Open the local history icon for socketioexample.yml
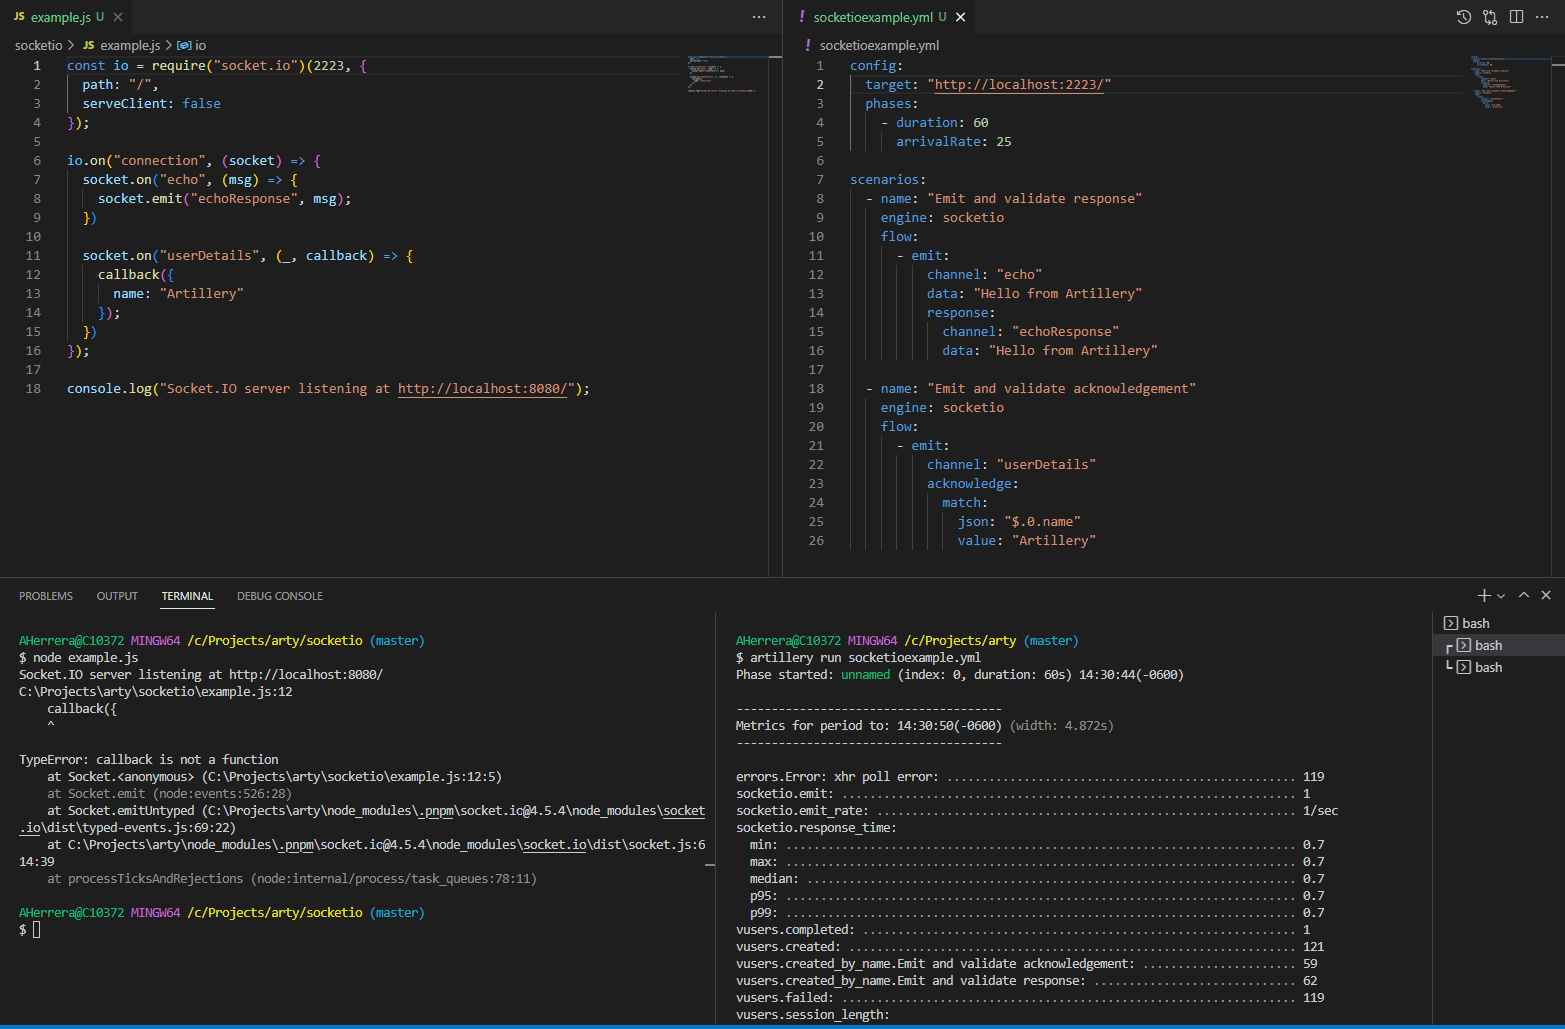Viewport: 1565px width, 1029px height. pyautogui.click(x=1463, y=17)
